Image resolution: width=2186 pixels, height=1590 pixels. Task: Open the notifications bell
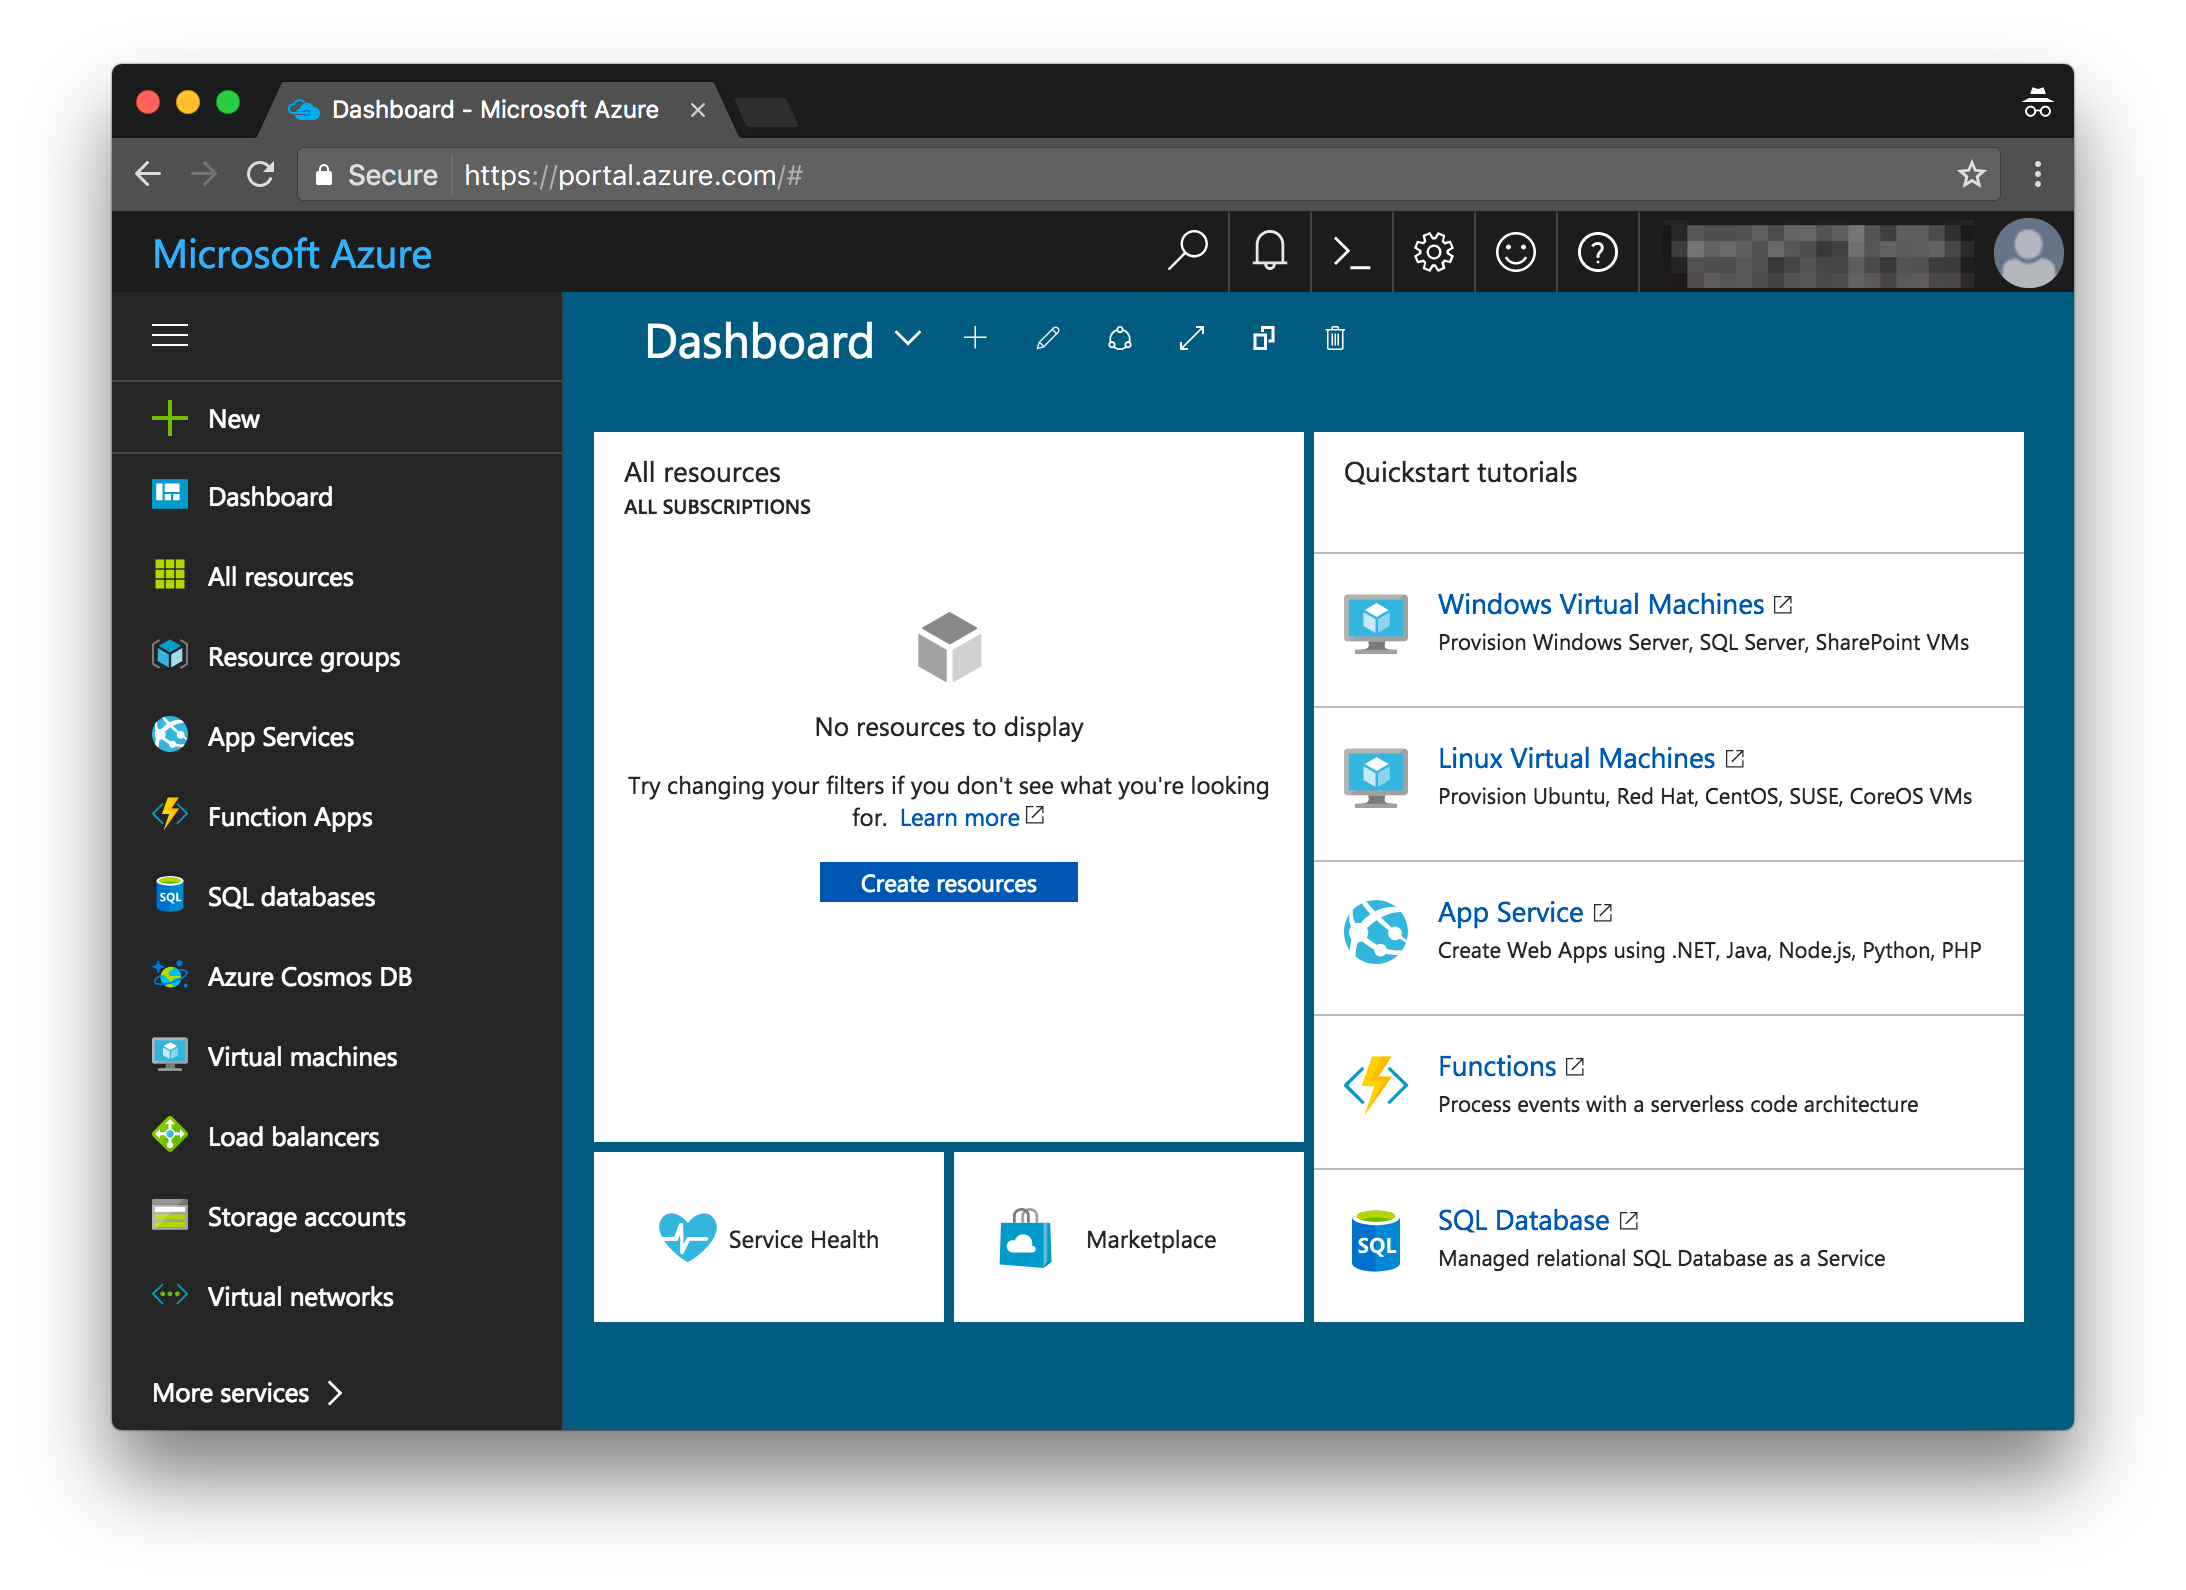[1270, 251]
